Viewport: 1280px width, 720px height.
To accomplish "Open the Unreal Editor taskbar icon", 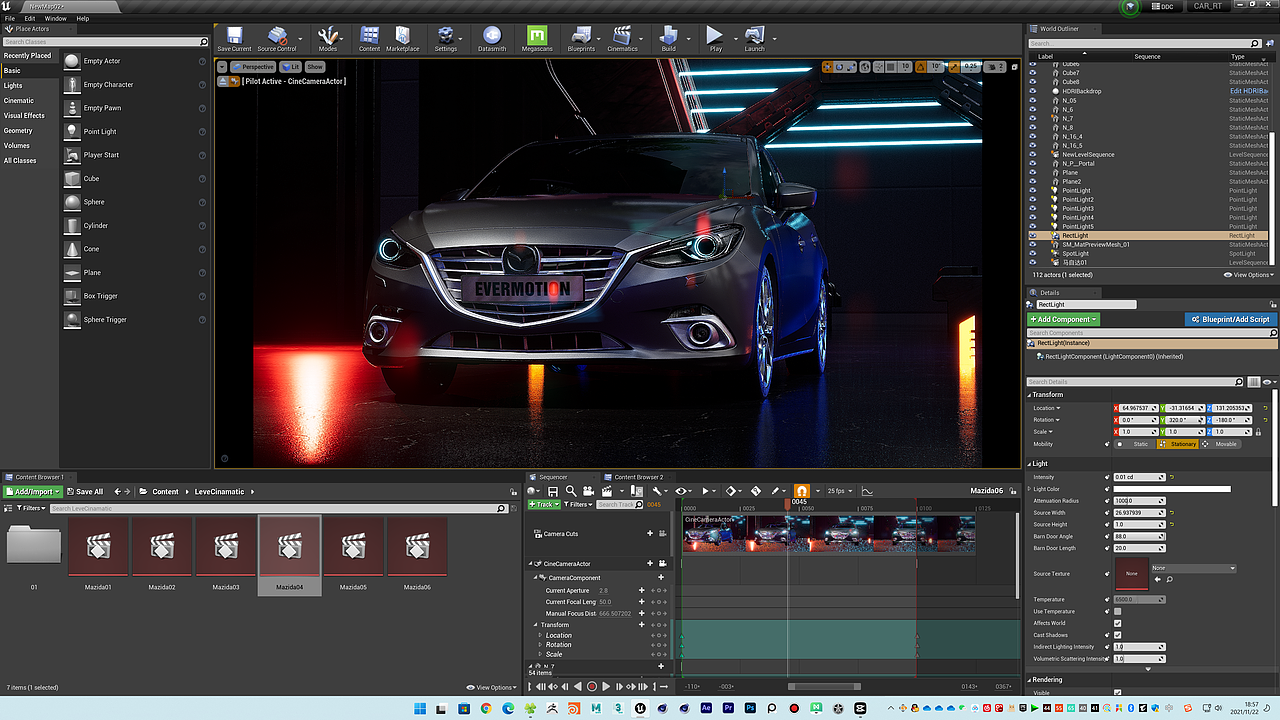I will click(640, 708).
